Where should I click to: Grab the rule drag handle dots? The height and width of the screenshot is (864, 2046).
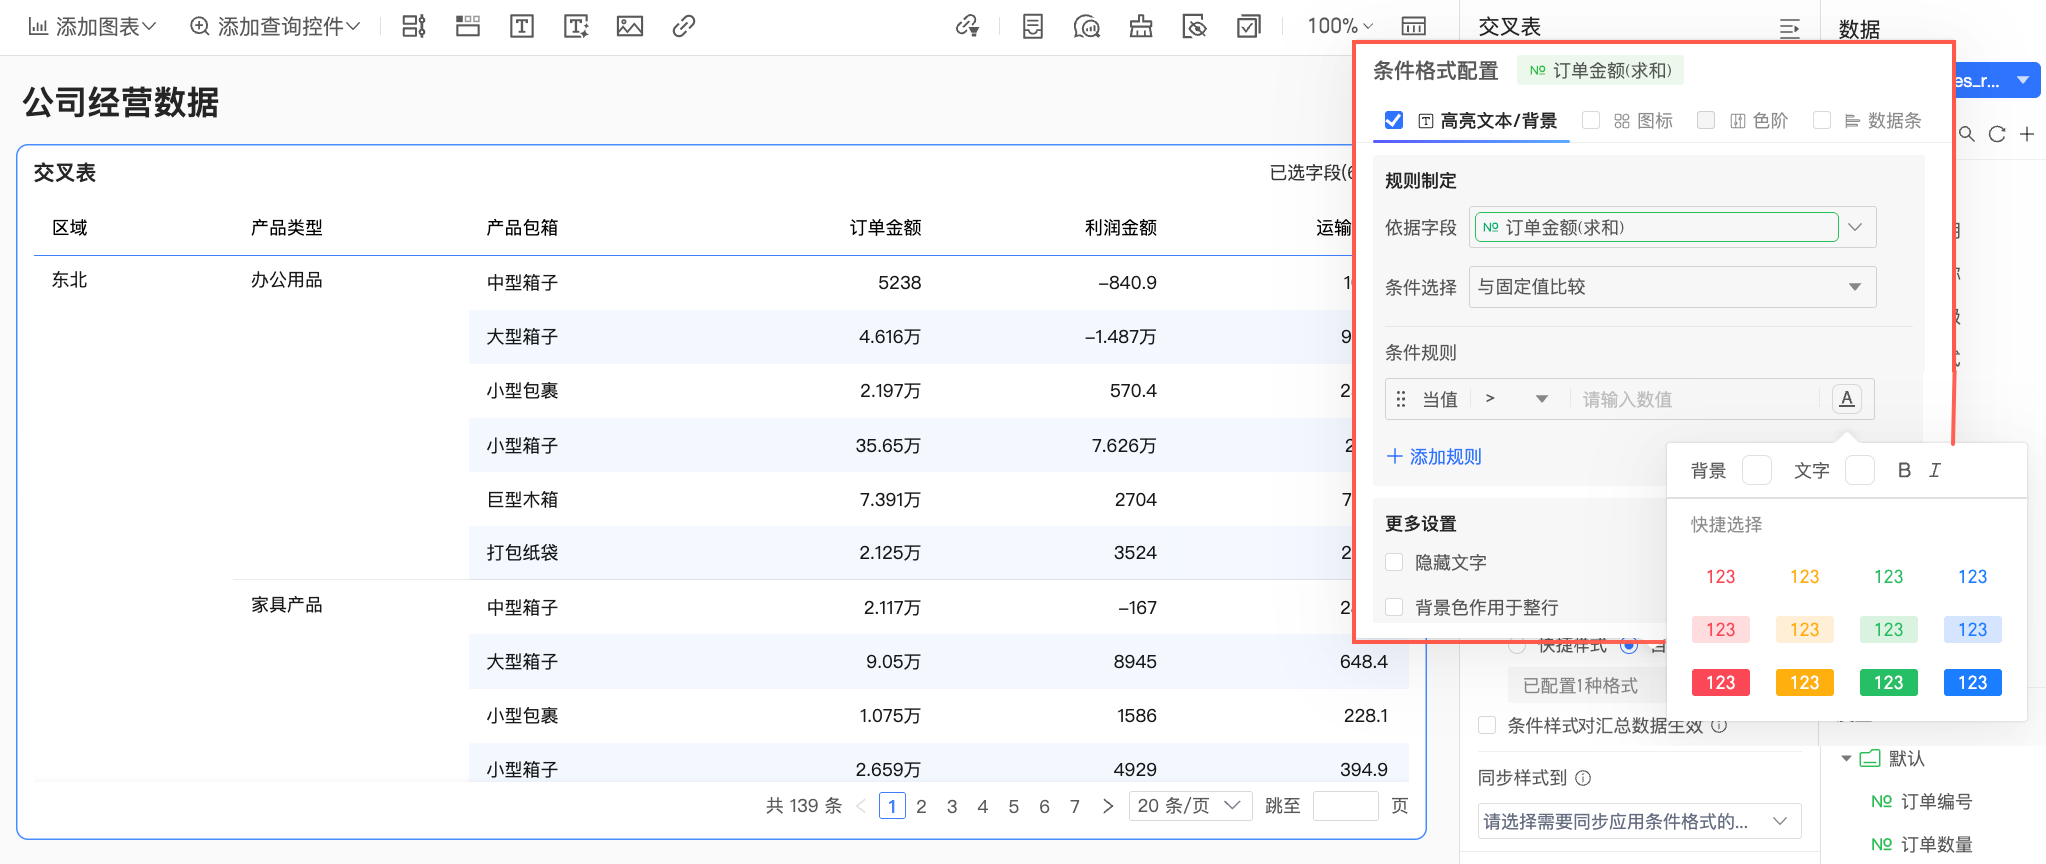(1401, 399)
